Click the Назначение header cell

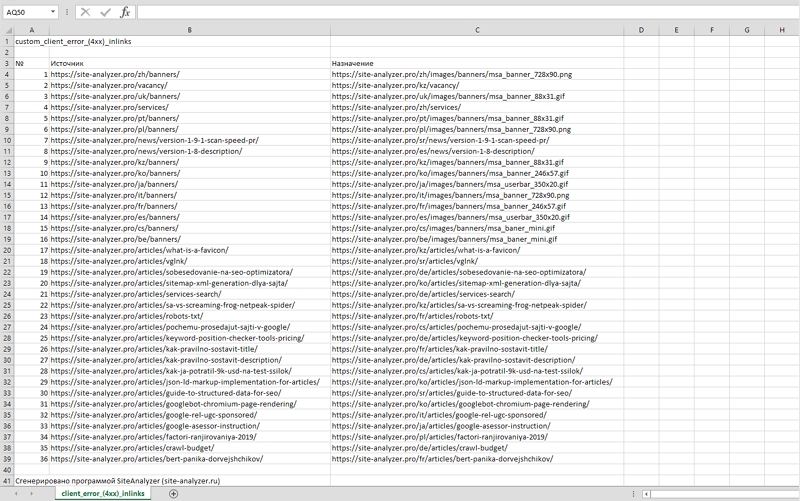coord(477,63)
